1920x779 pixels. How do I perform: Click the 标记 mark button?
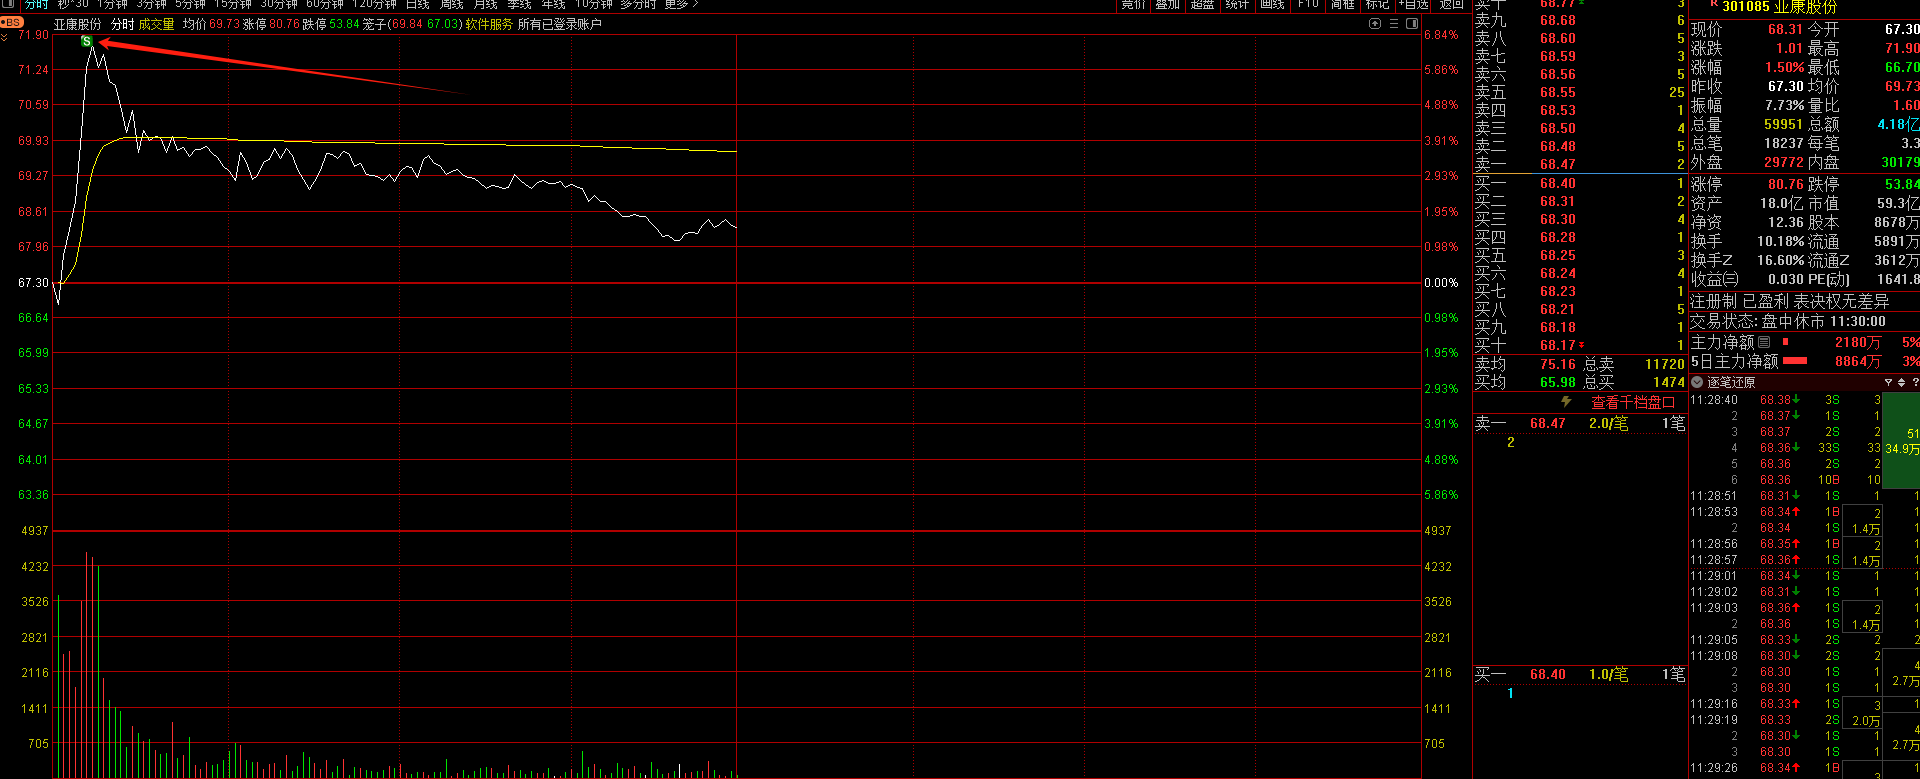point(1377,5)
